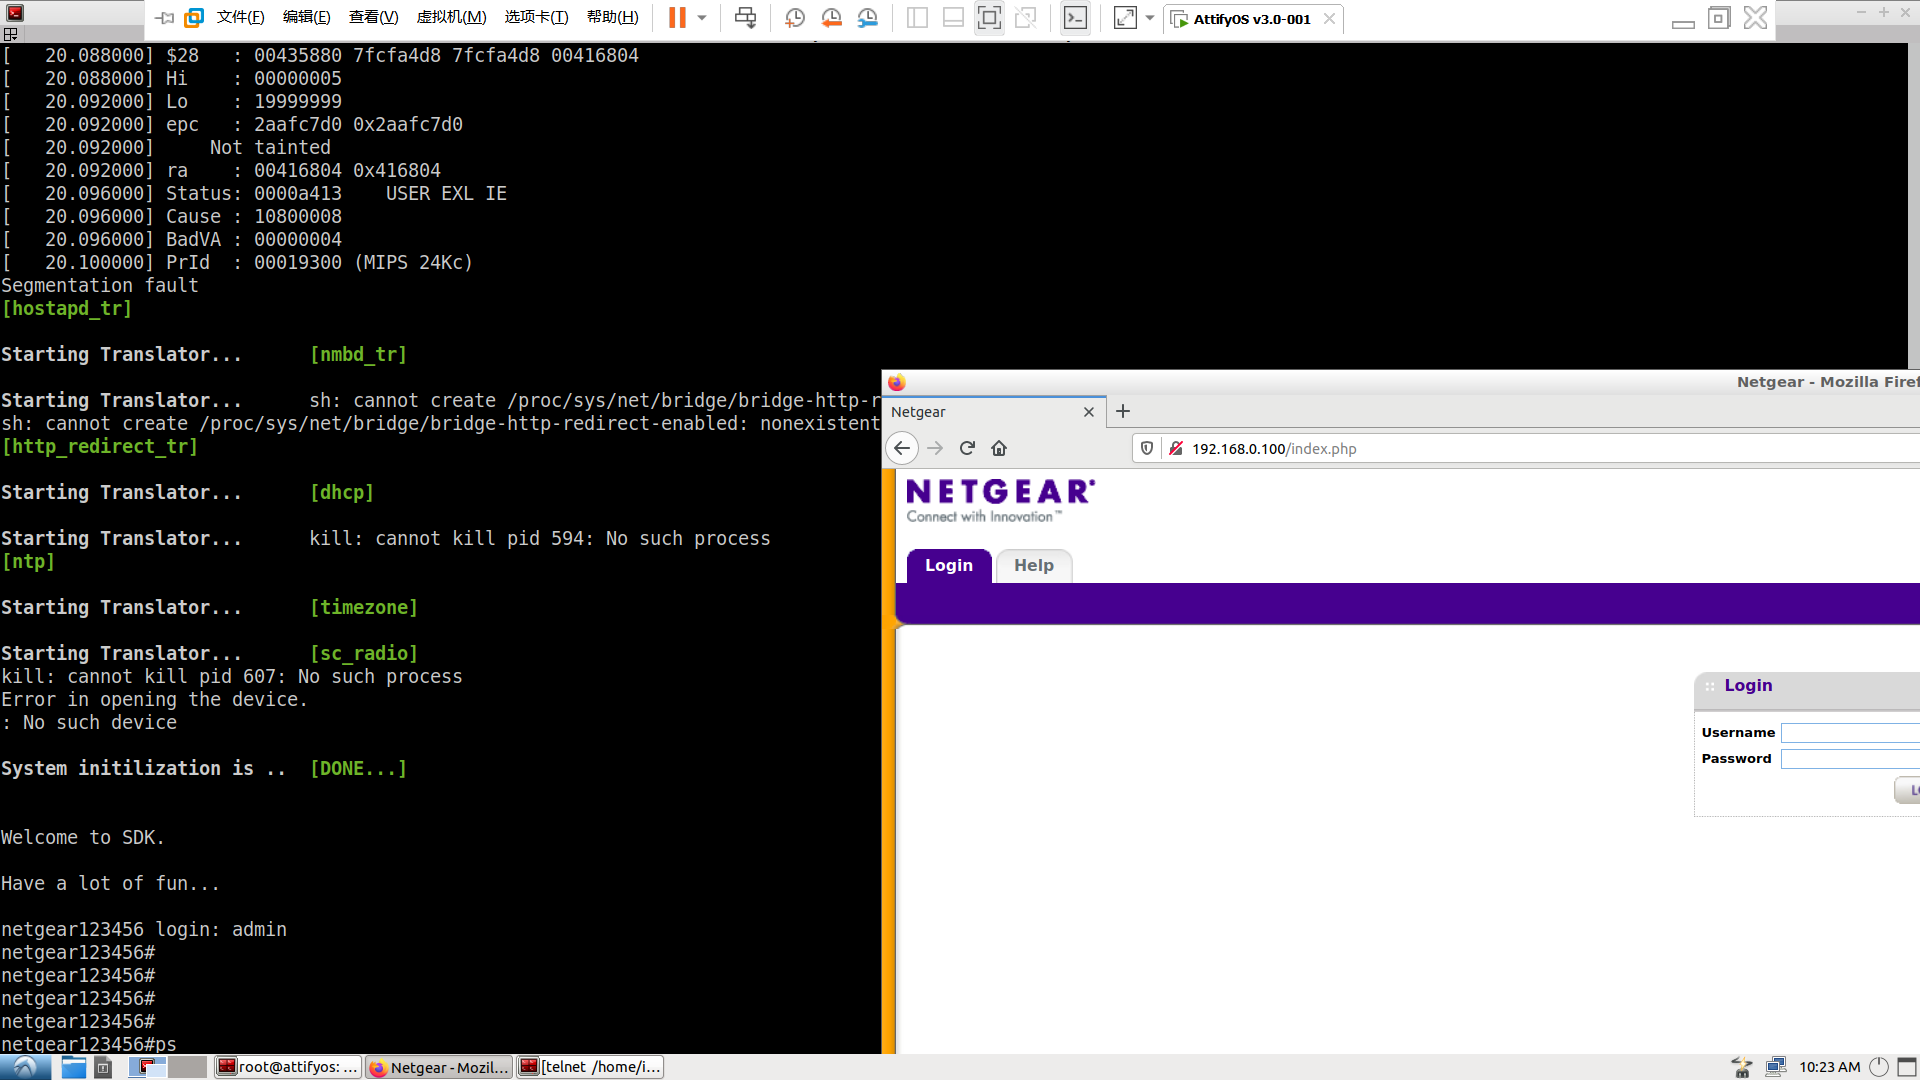1920x1080 pixels.
Task: Revert to previous snapshot icon
Action: (831, 18)
